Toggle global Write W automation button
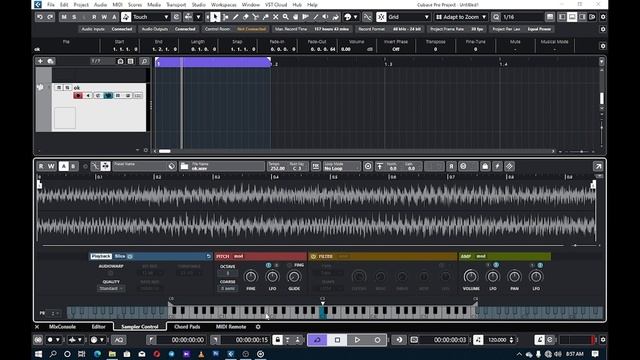640x360 pixels. pyautogui.click(x=104, y=17)
